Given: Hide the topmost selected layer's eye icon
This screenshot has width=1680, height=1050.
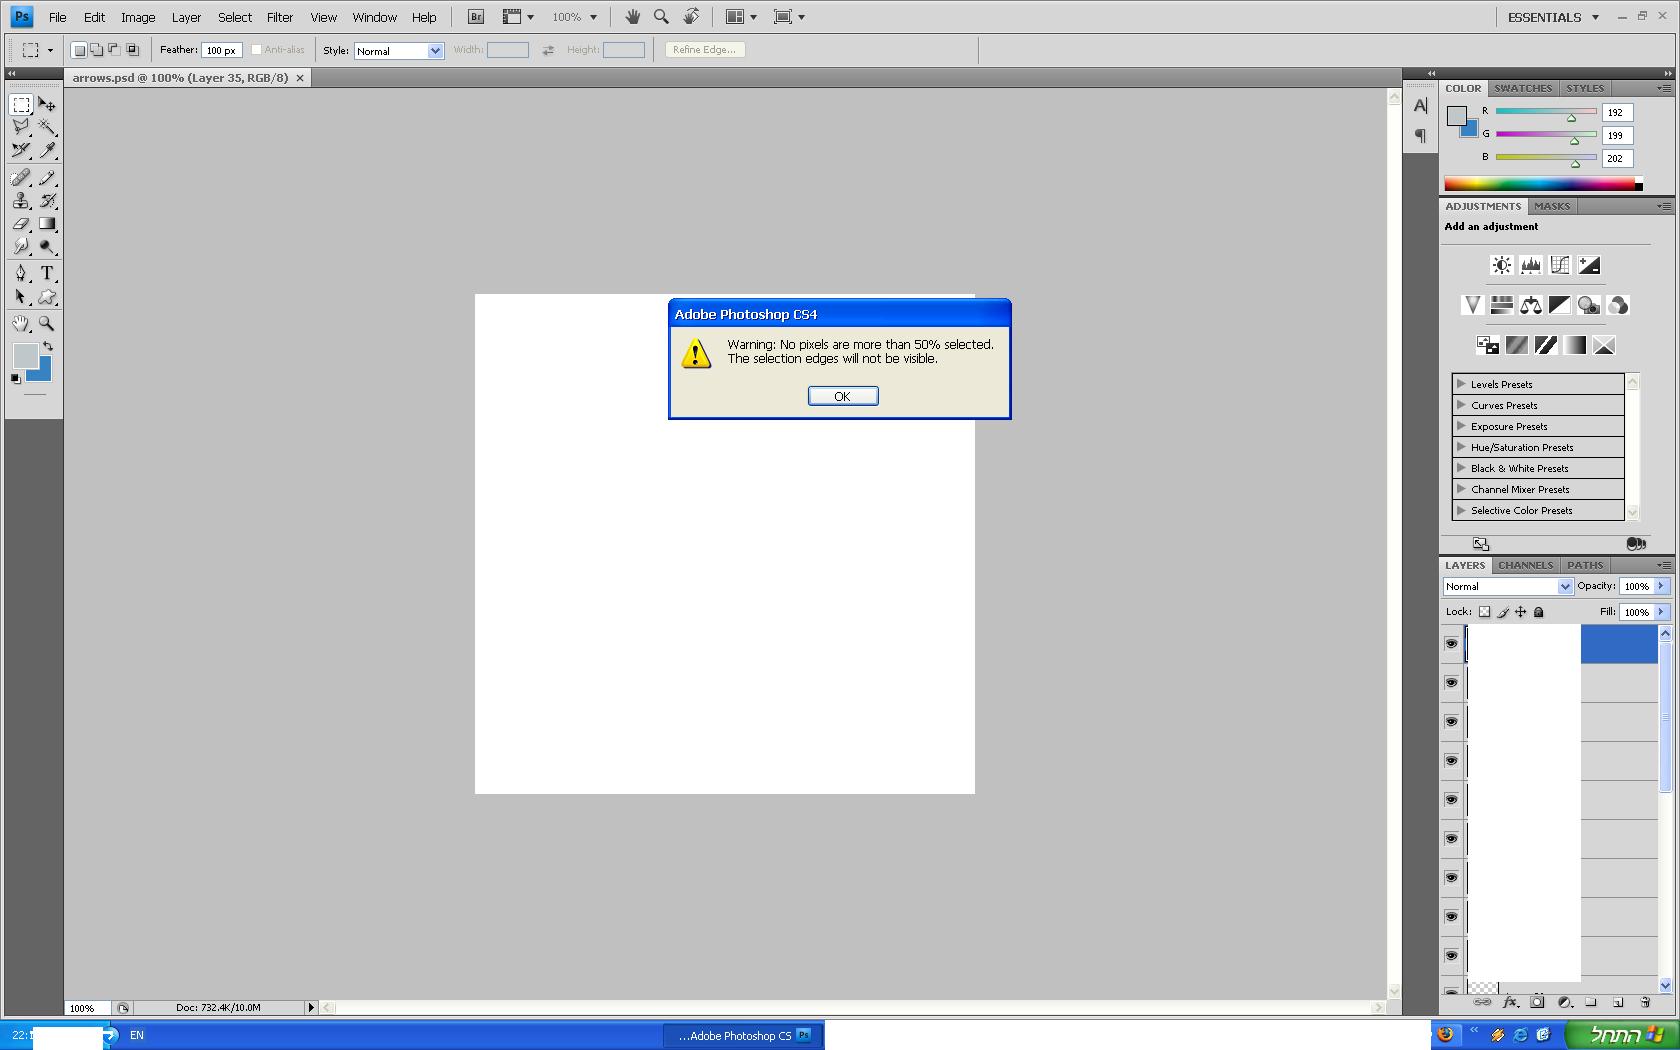Looking at the screenshot, I should [1451, 644].
